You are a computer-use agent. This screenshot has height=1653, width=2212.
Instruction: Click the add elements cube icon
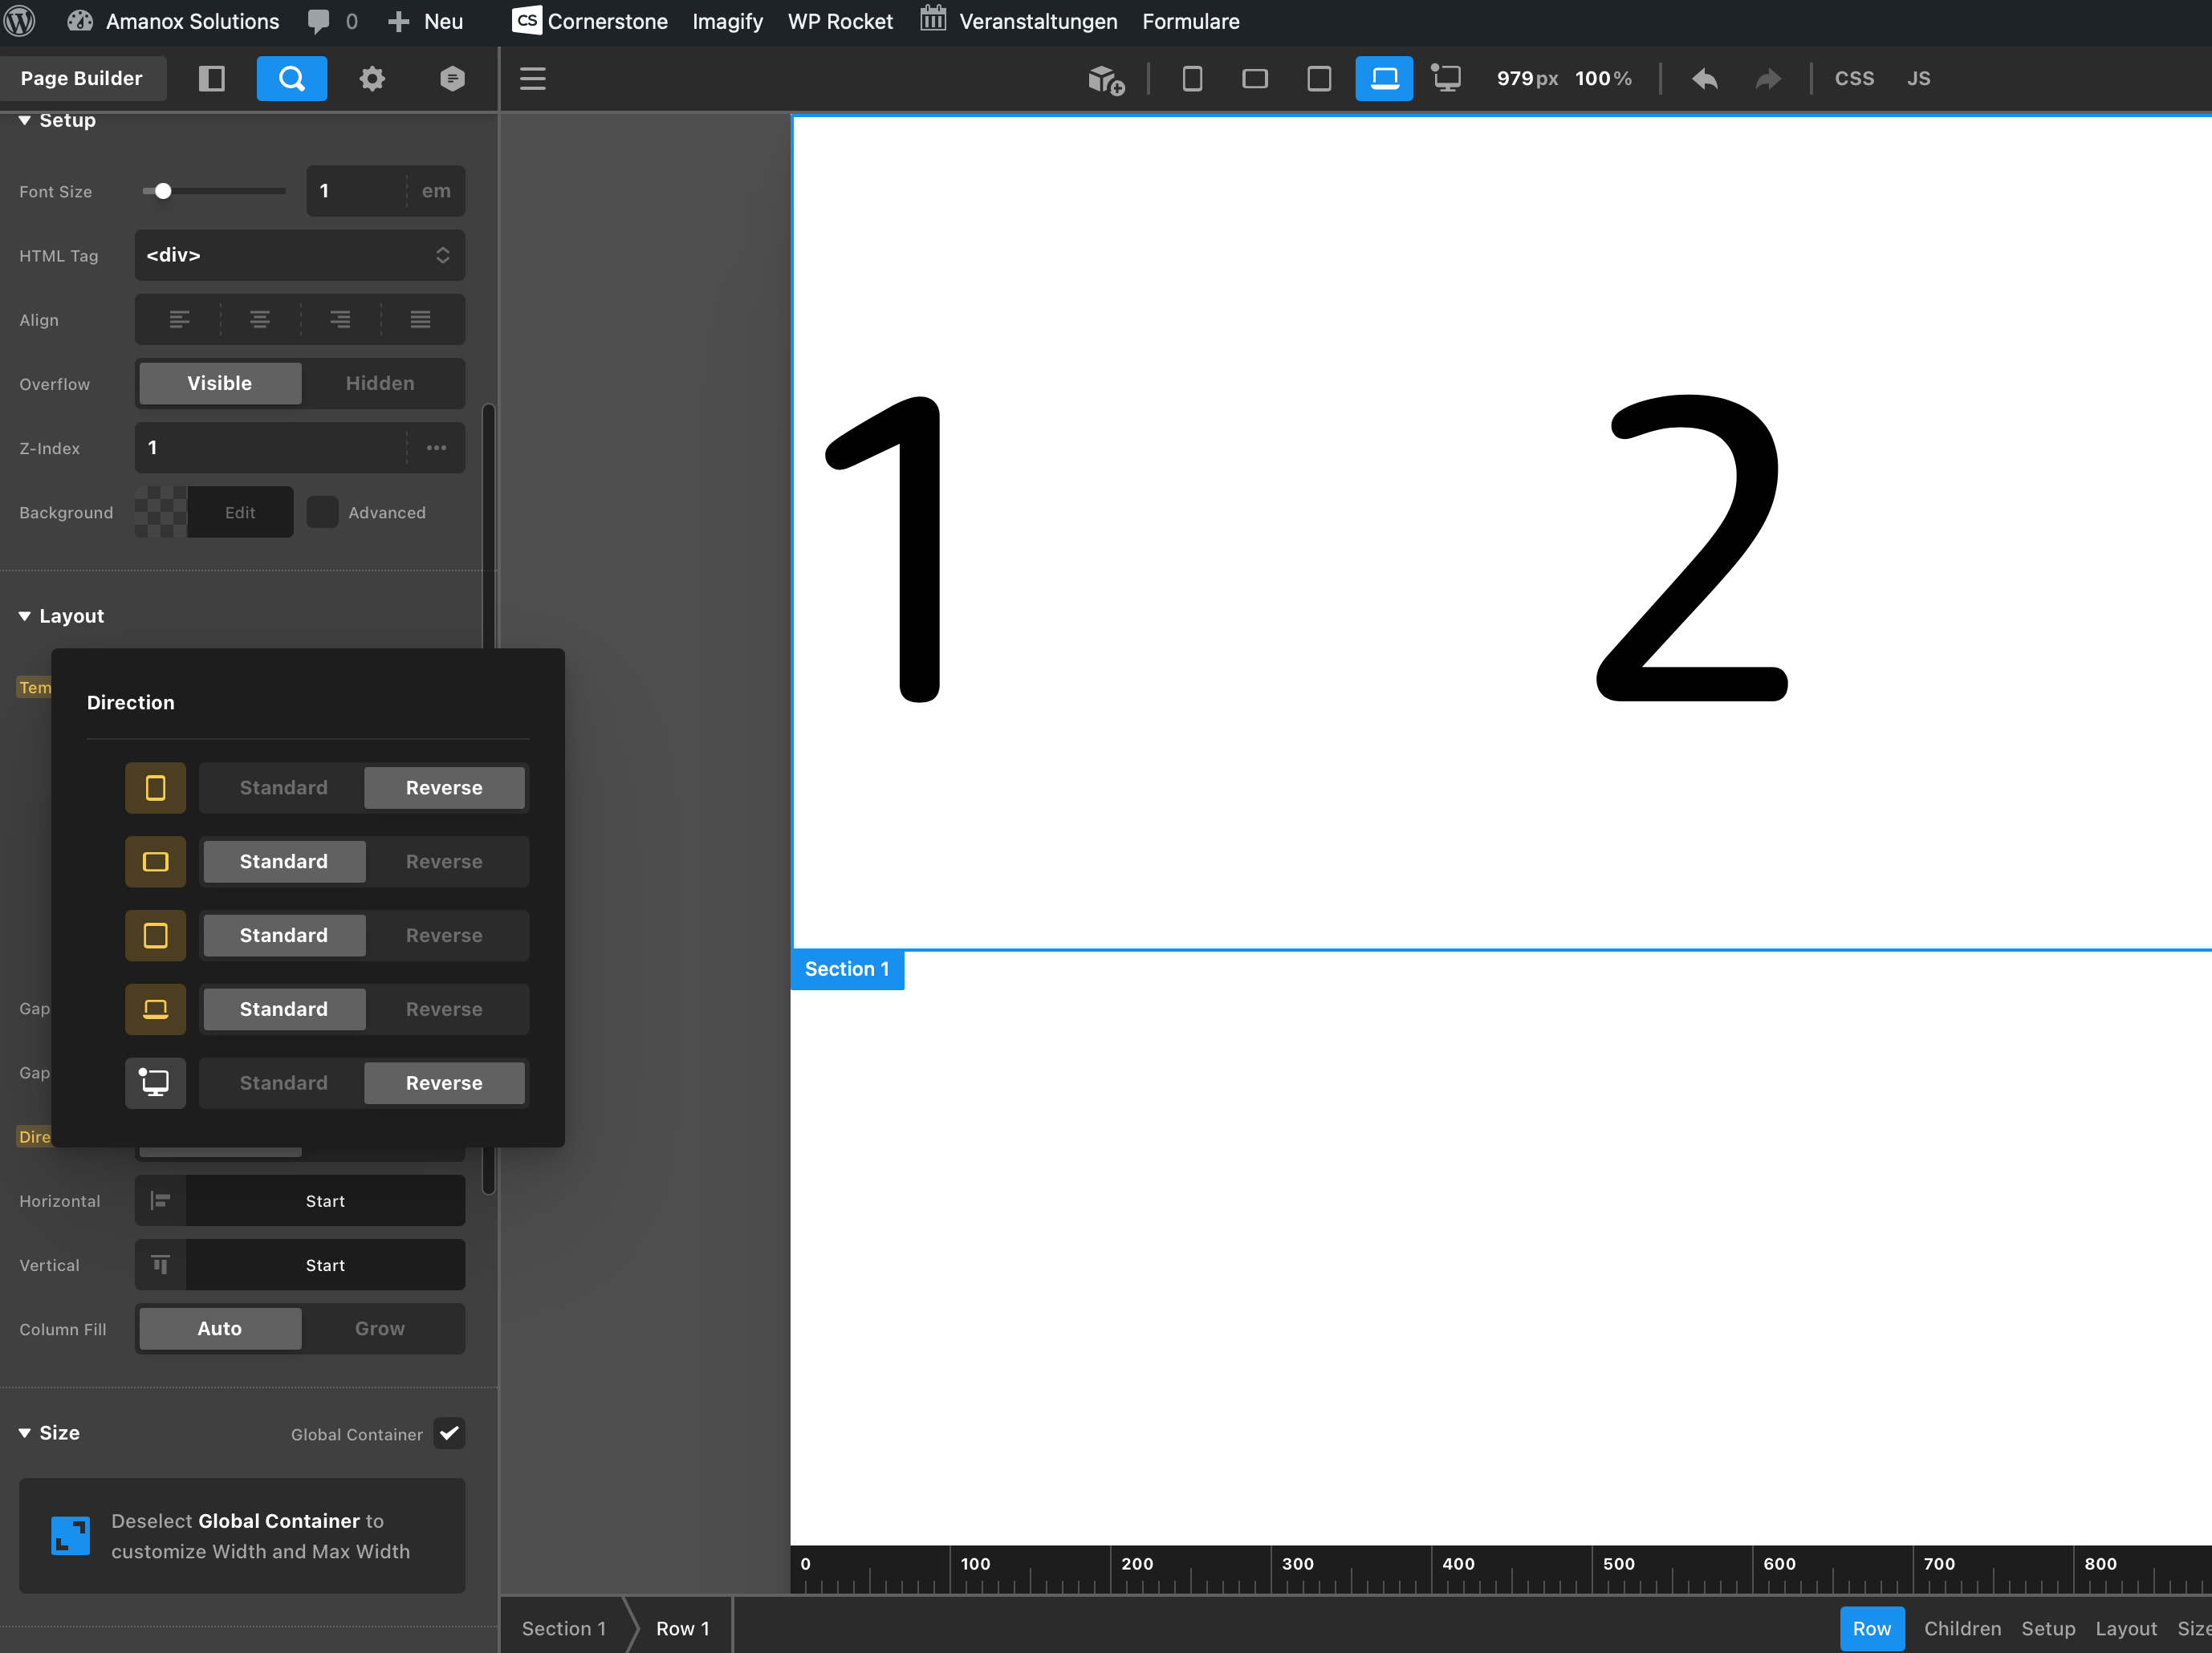1105,79
